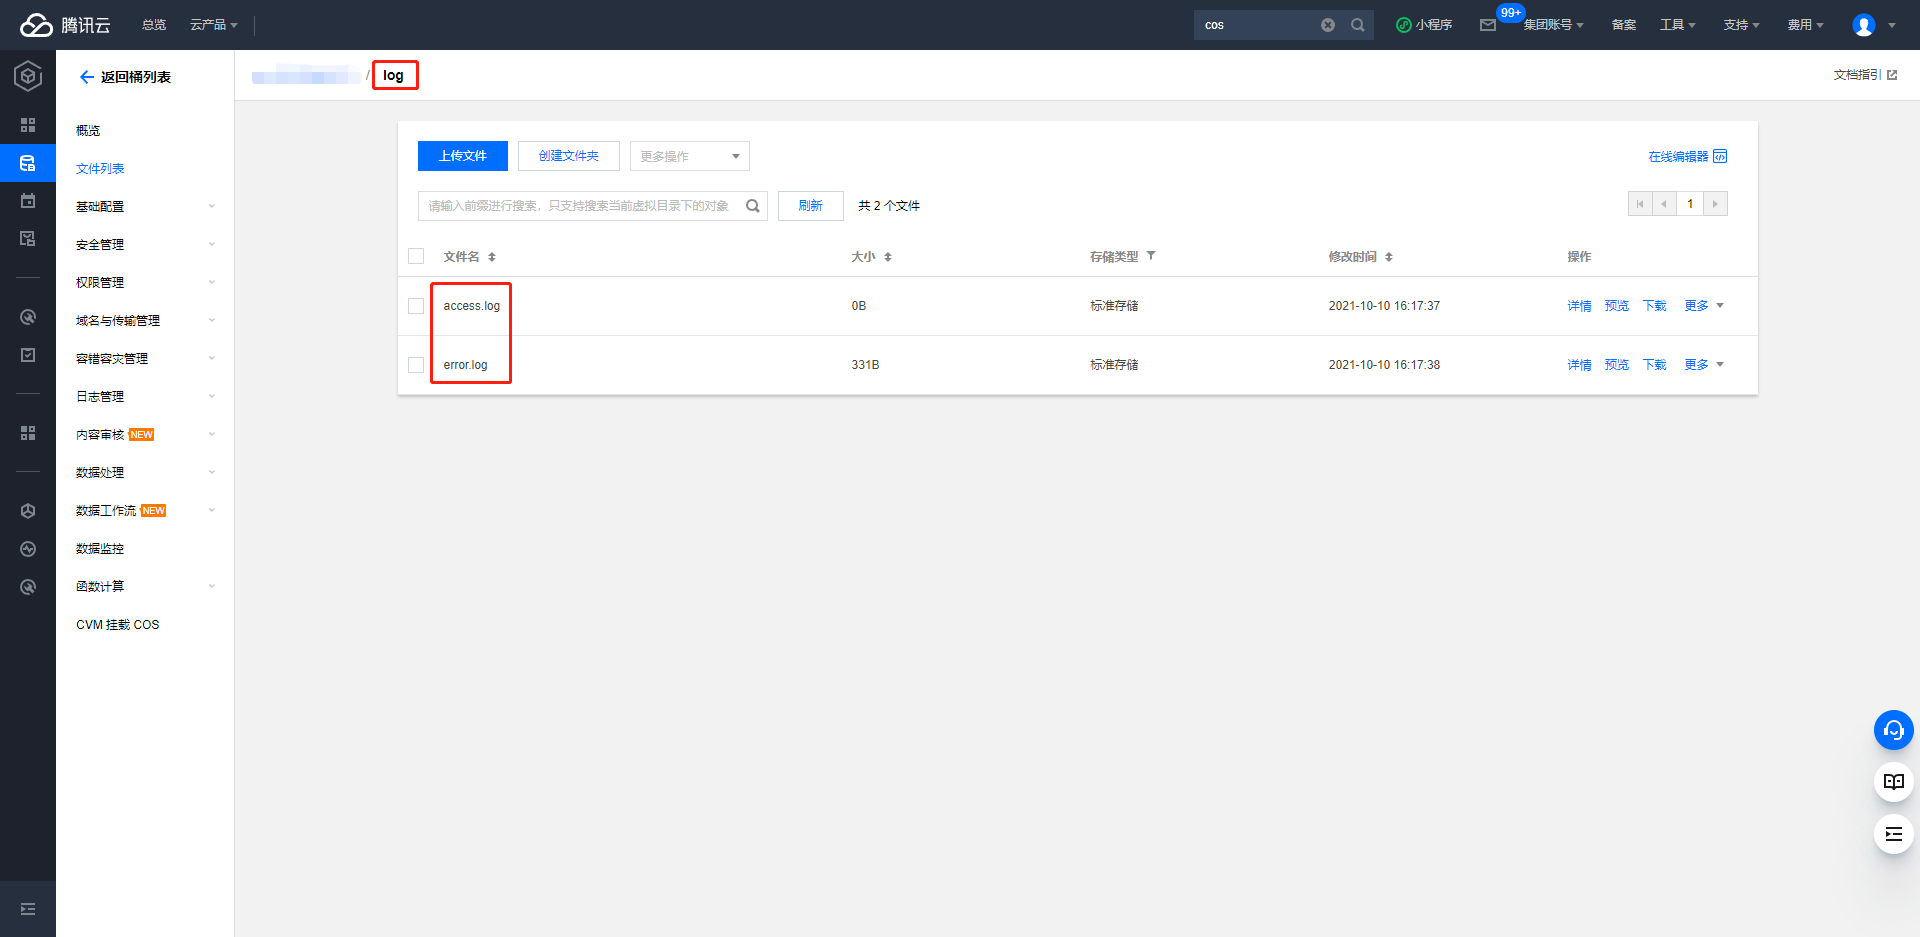Open online editor (在线编辑器)

(x=1687, y=156)
